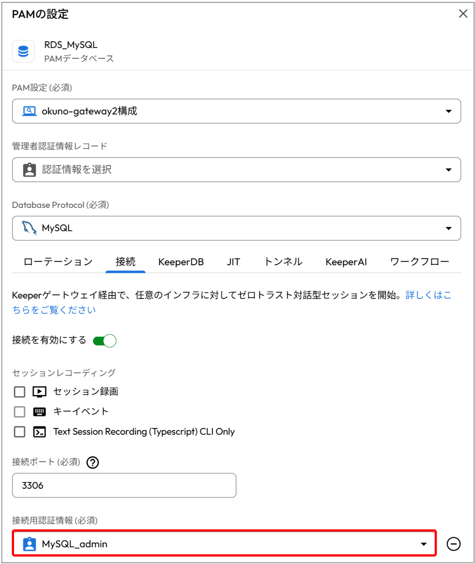Switch to the JIT tab

[x=233, y=262]
